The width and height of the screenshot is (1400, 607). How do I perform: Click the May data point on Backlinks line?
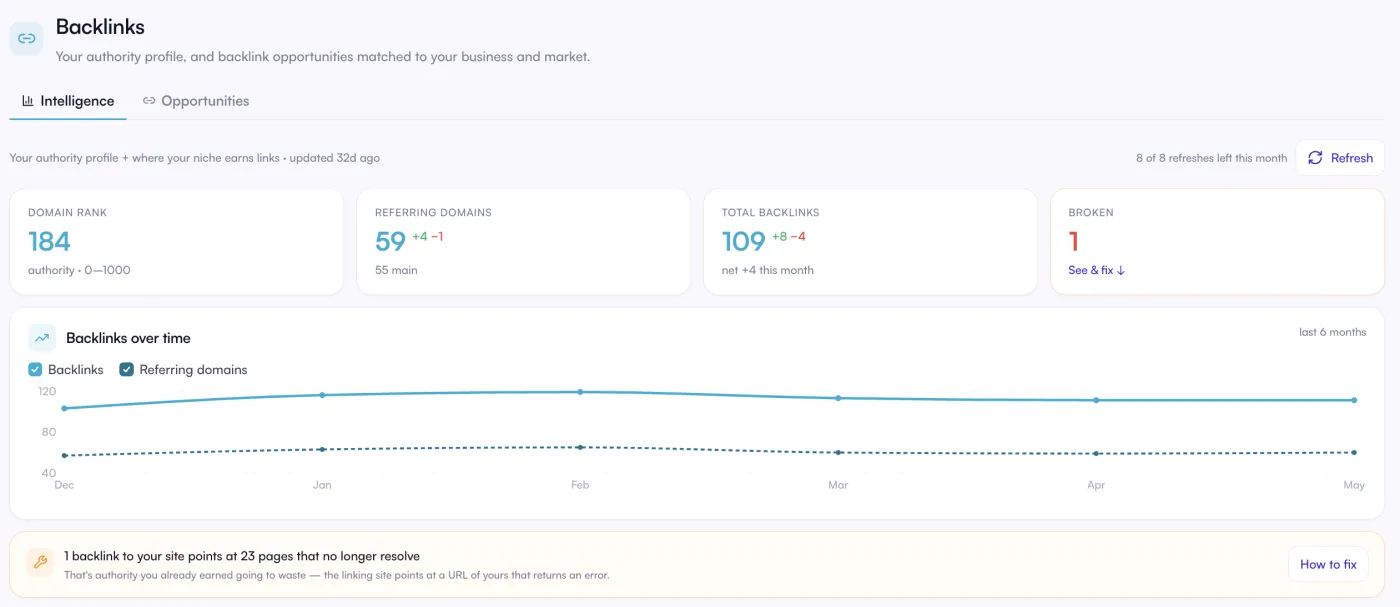(1354, 400)
